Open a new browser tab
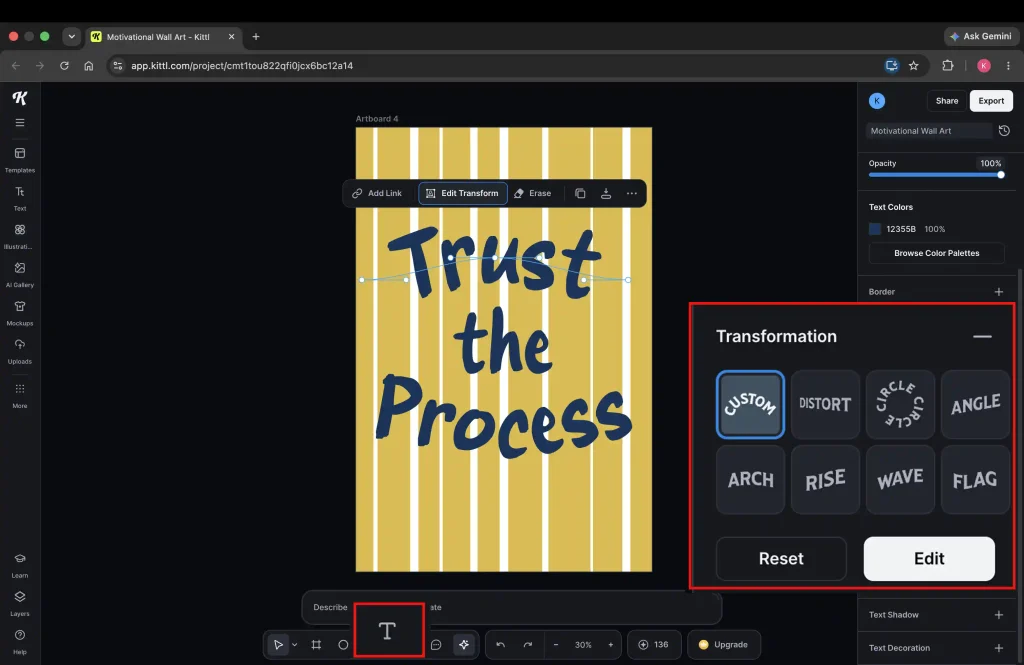The height and width of the screenshot is (665, 1024). (256, 37)
